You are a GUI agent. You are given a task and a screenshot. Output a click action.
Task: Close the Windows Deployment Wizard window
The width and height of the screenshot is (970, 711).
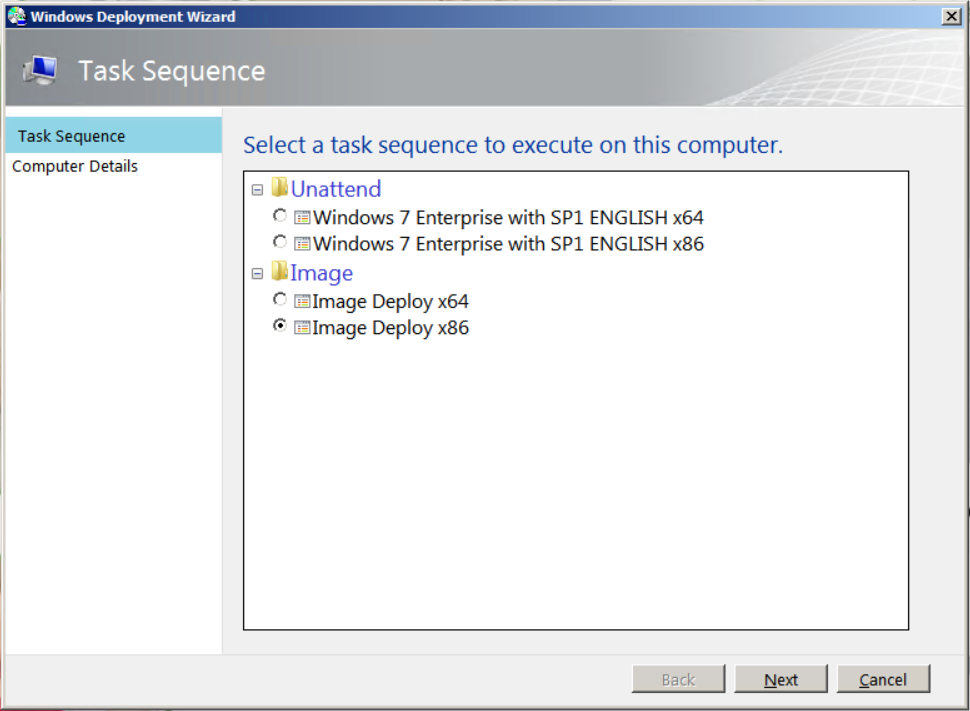click(x=950, y=16)
